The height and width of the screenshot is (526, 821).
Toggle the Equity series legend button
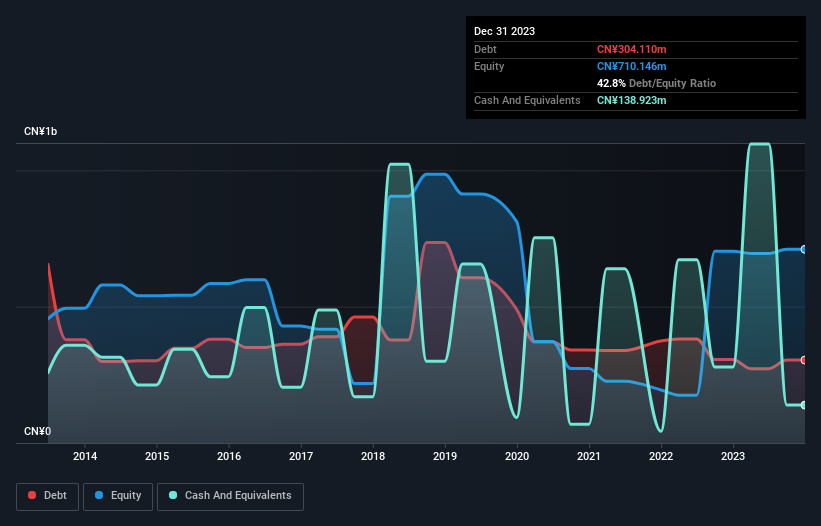click(118, 496)
